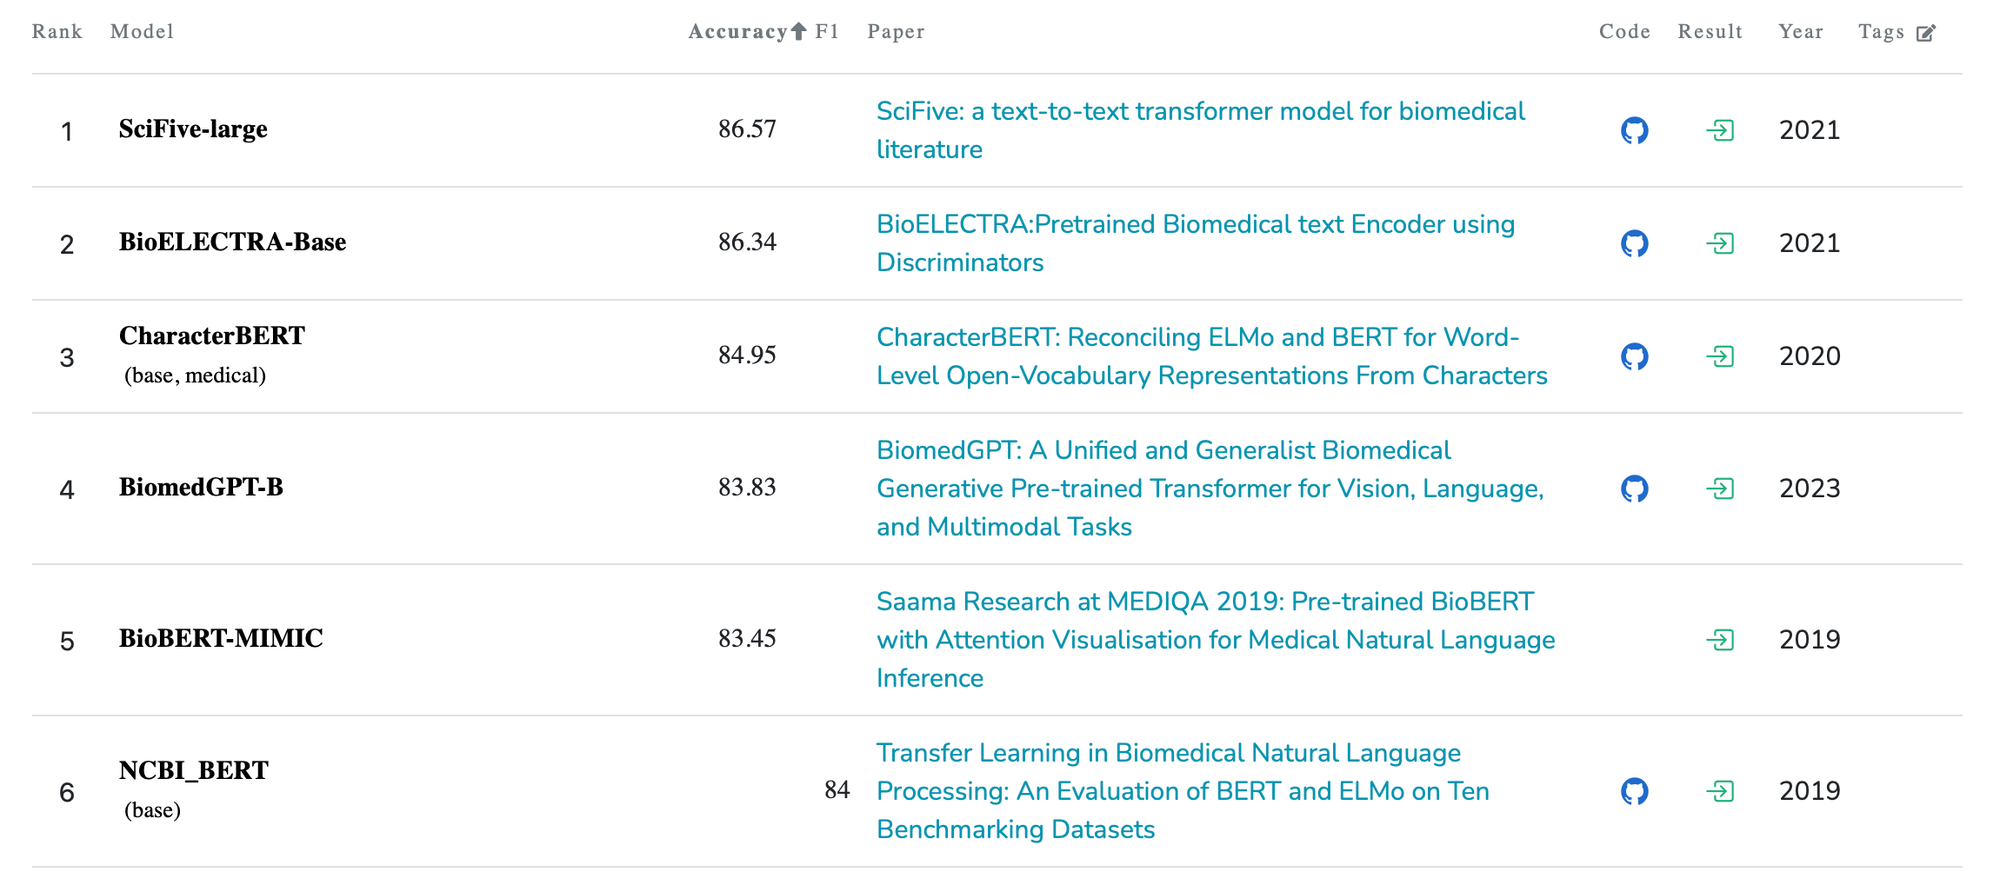Viewport: 2000px width, 871px height.
Task: Open result icon for BiomedGPT-B
Action: (1720, 488)
